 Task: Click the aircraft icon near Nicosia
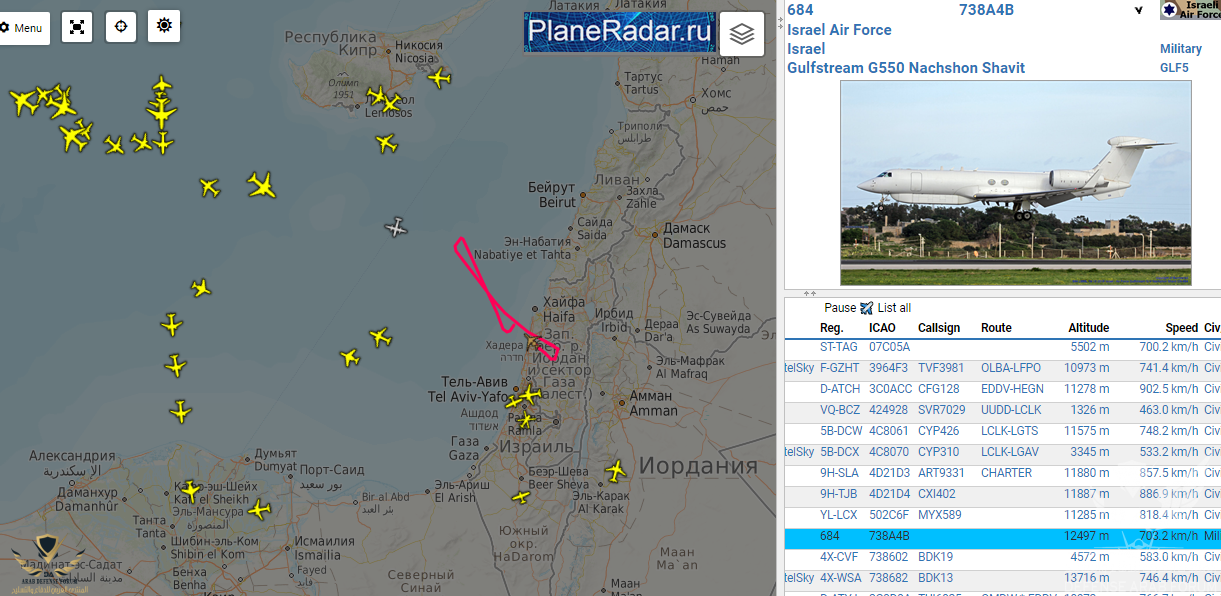click(x=438, y=78)
